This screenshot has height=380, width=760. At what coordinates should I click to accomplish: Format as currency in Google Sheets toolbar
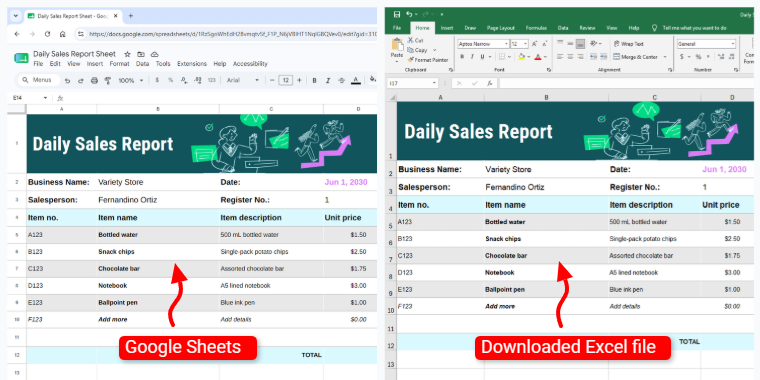click(x=158, y=80)
